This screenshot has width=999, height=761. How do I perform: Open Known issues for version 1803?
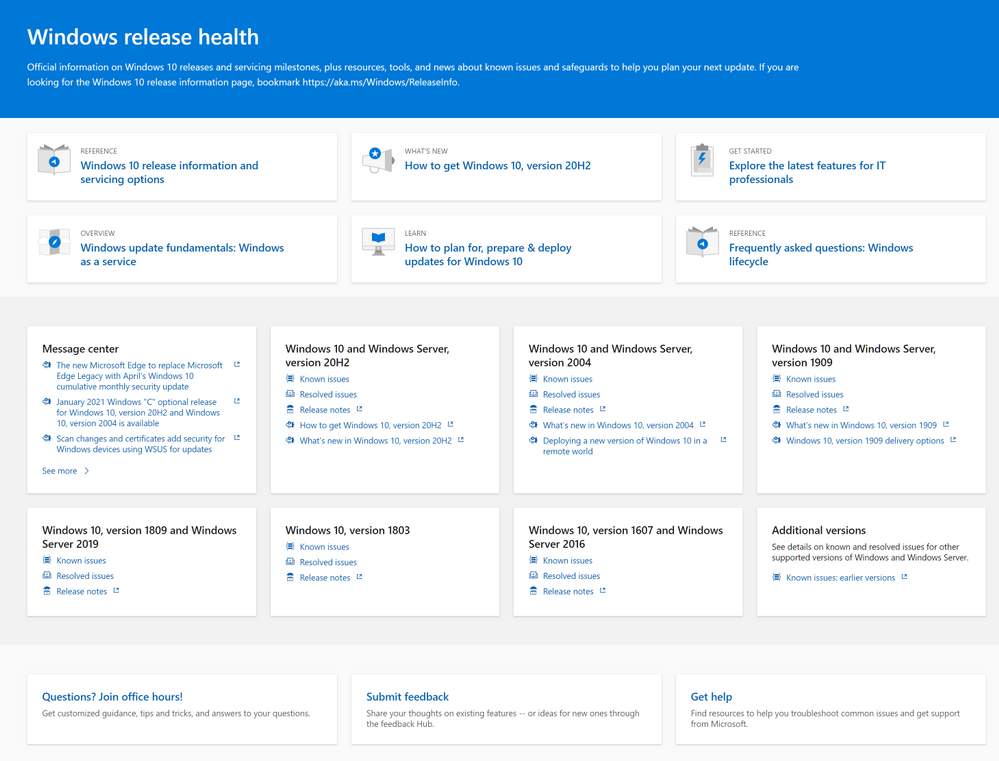click(324, 547)
